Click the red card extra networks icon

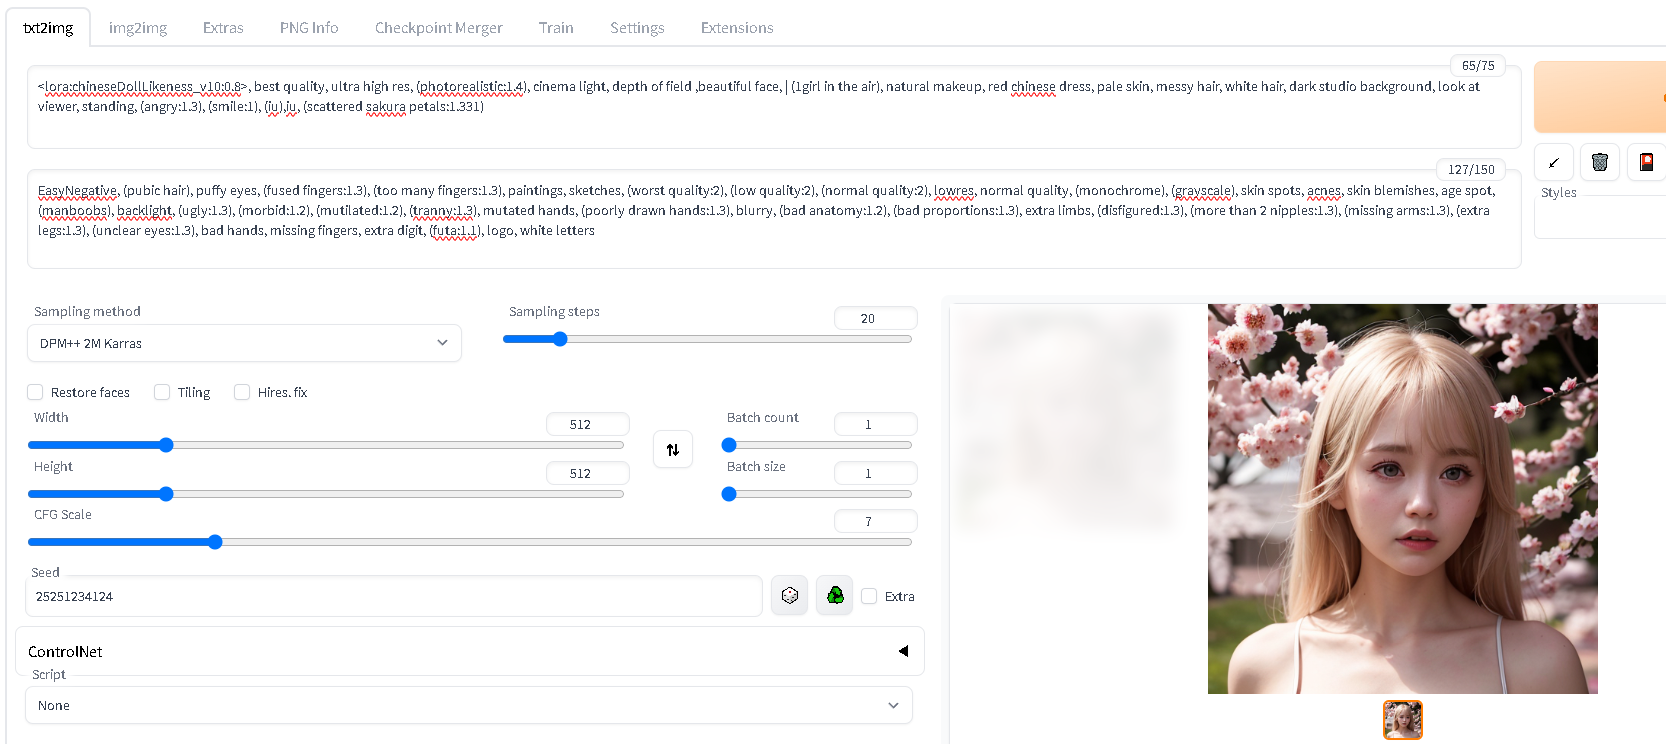point(1646,162)
